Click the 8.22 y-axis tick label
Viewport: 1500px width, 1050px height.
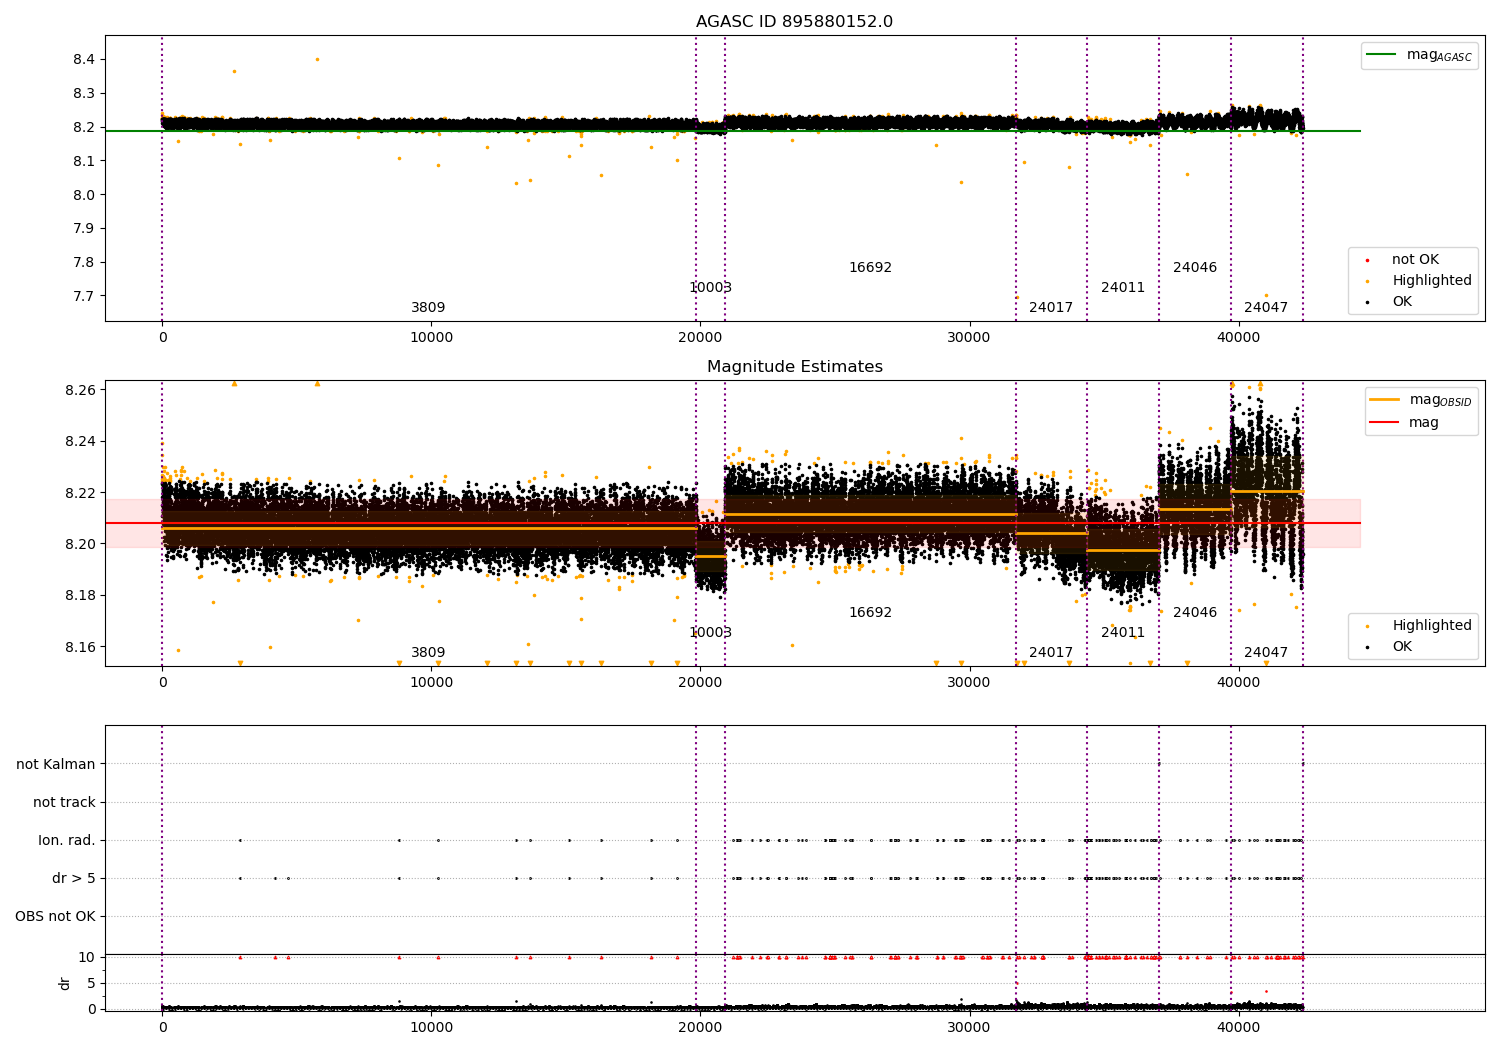[81, 493]
